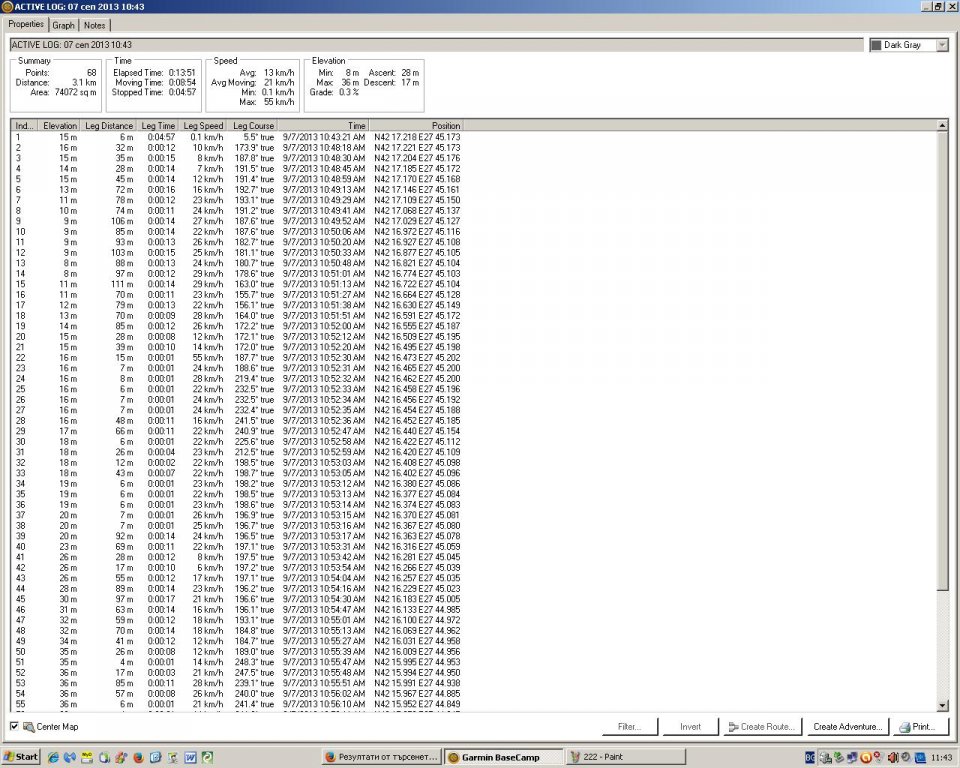
Task: Click the taskbar clock showing 11:43
Action: pyautogui.click(x=941, y=758)
